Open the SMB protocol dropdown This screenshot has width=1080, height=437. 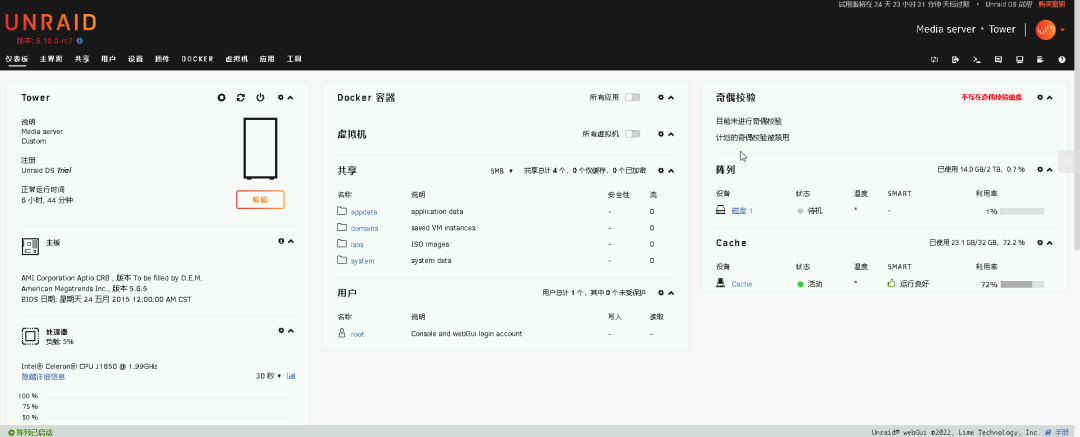(501, 170)
